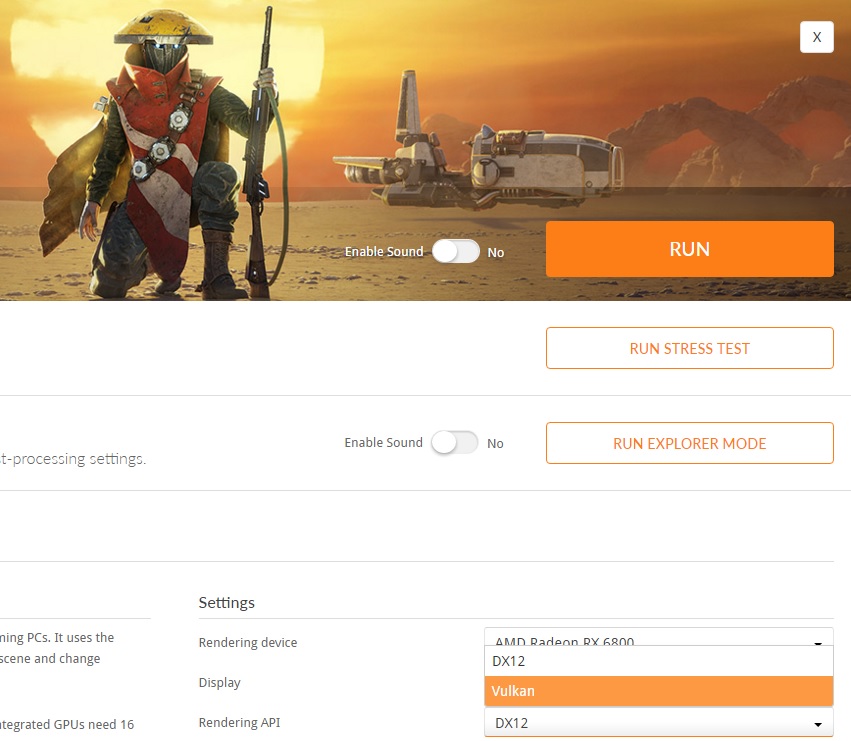The image size is (851, 741).
Task: Click the Rendering API dropdown arrow
Action: (x=817, y=724)
